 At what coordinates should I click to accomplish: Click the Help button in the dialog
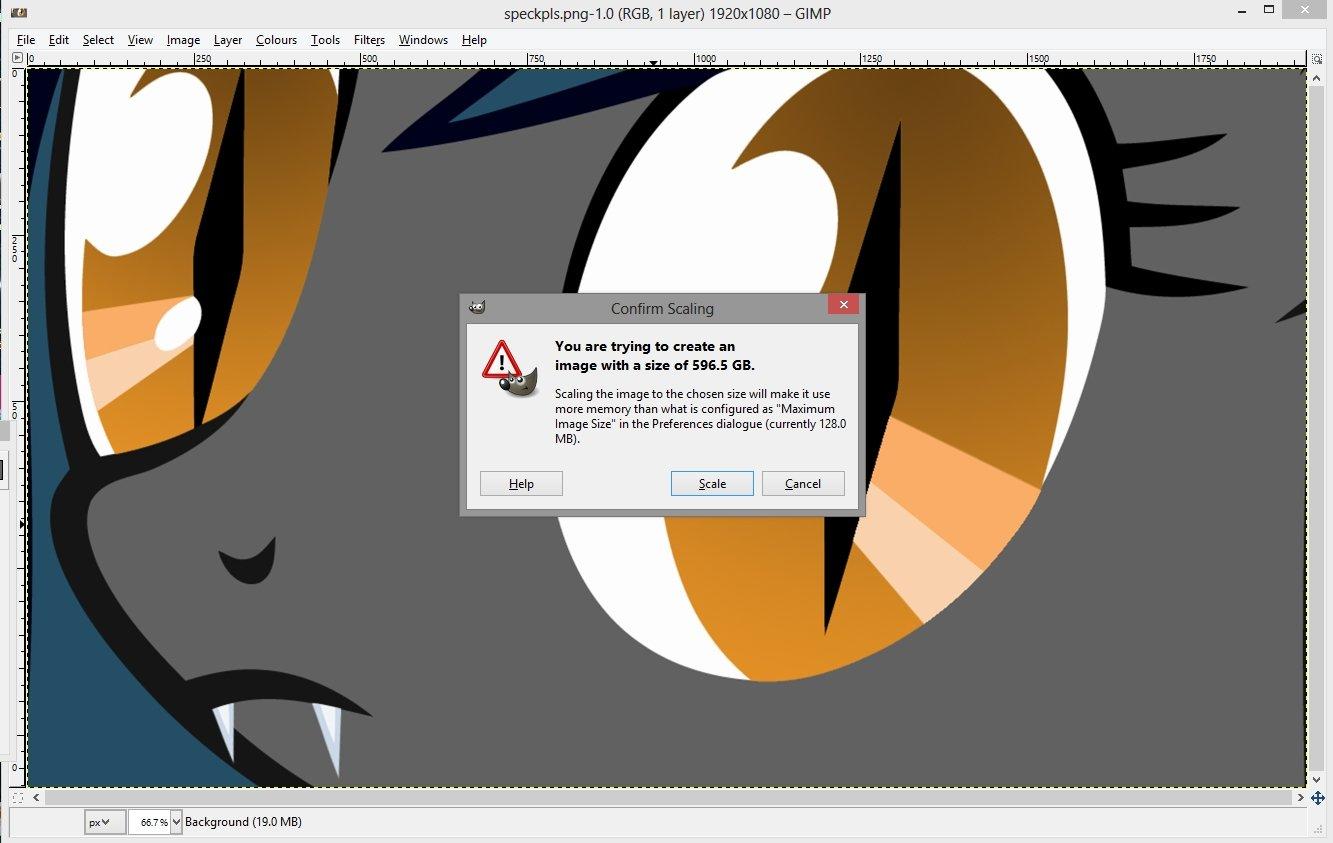521,483
